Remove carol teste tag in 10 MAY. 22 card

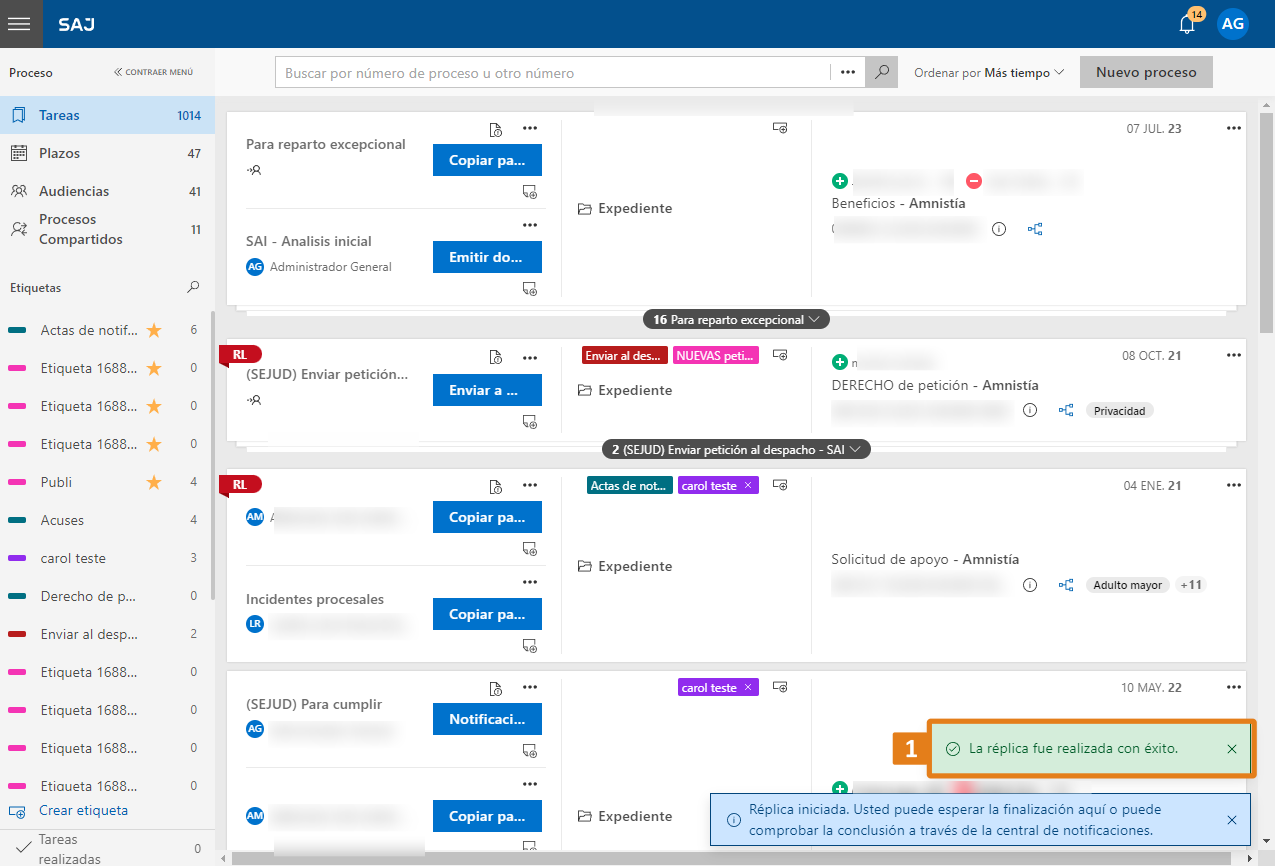tap(748, 688)
